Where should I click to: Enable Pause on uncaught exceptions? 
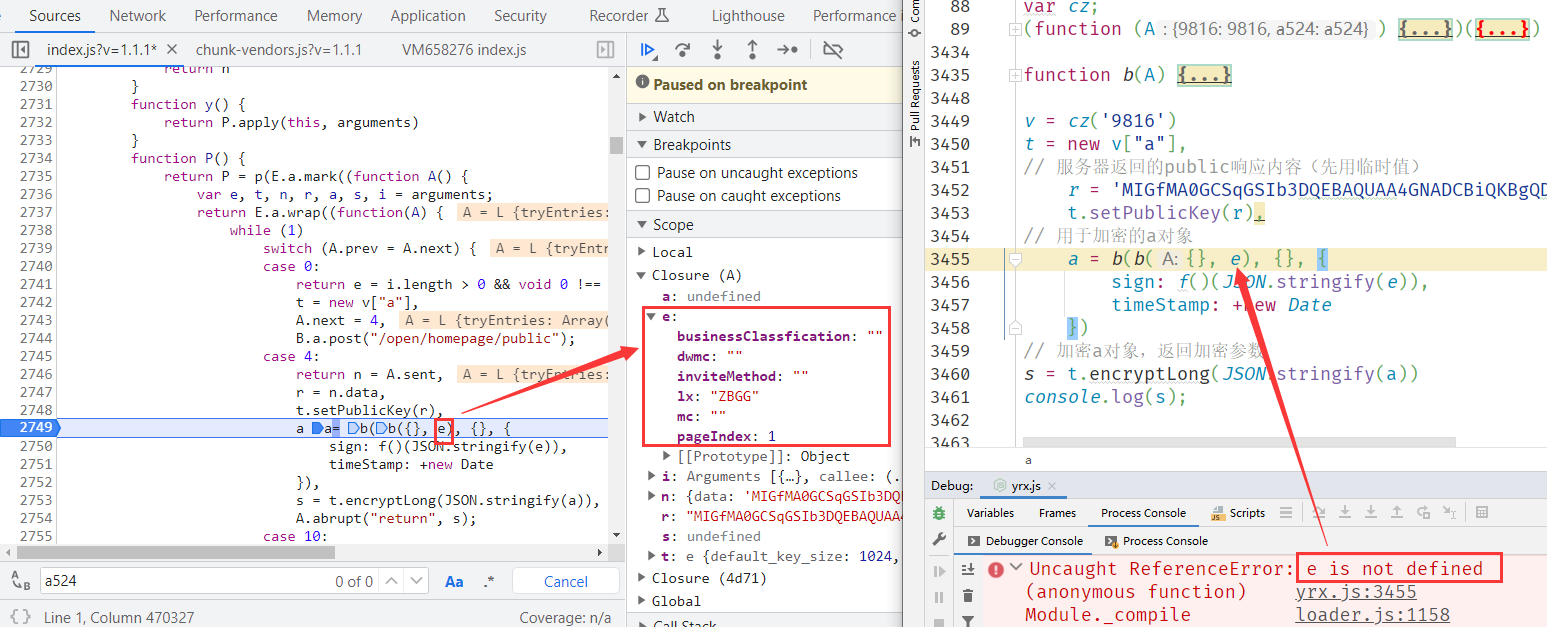tap(643, 173)
